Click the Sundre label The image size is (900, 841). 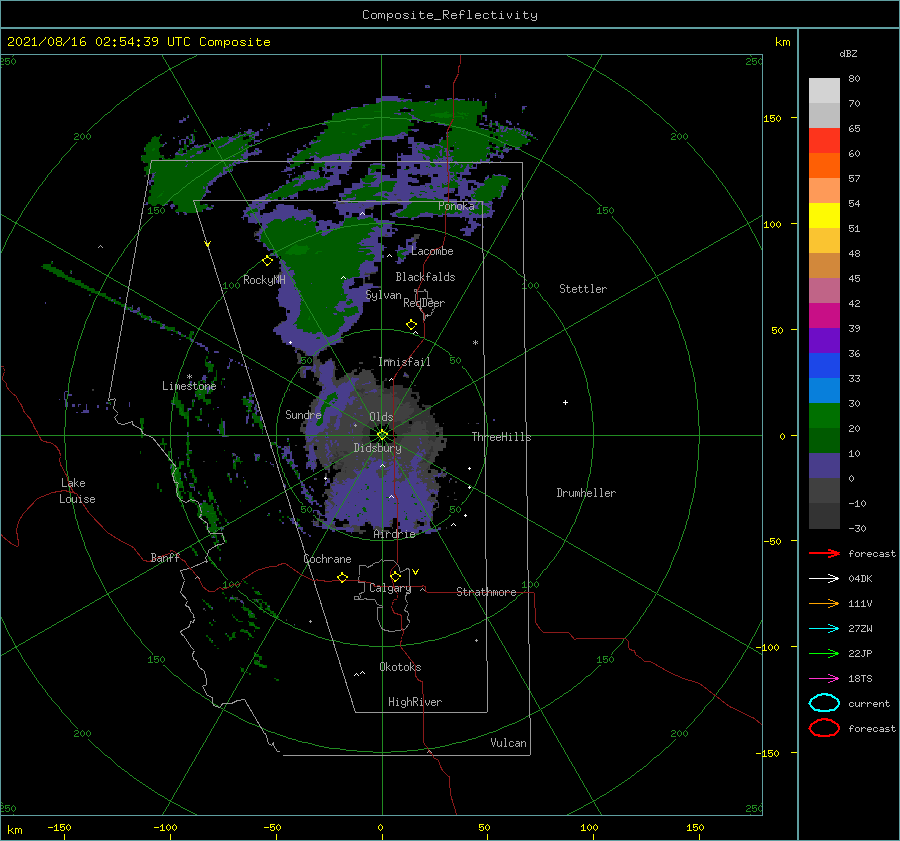(303, 414)
